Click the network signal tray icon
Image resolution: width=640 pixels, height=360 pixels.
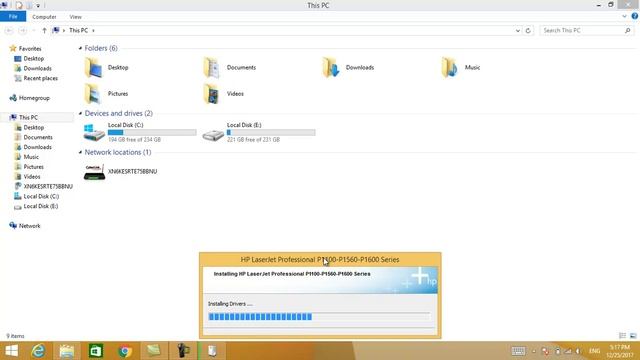[x=568, y=351]
